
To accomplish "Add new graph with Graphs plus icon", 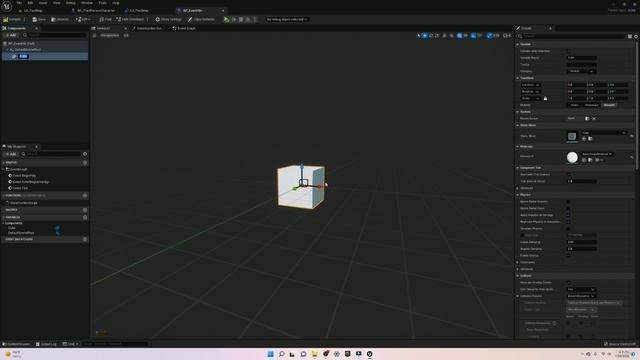I will coord(85,162).
